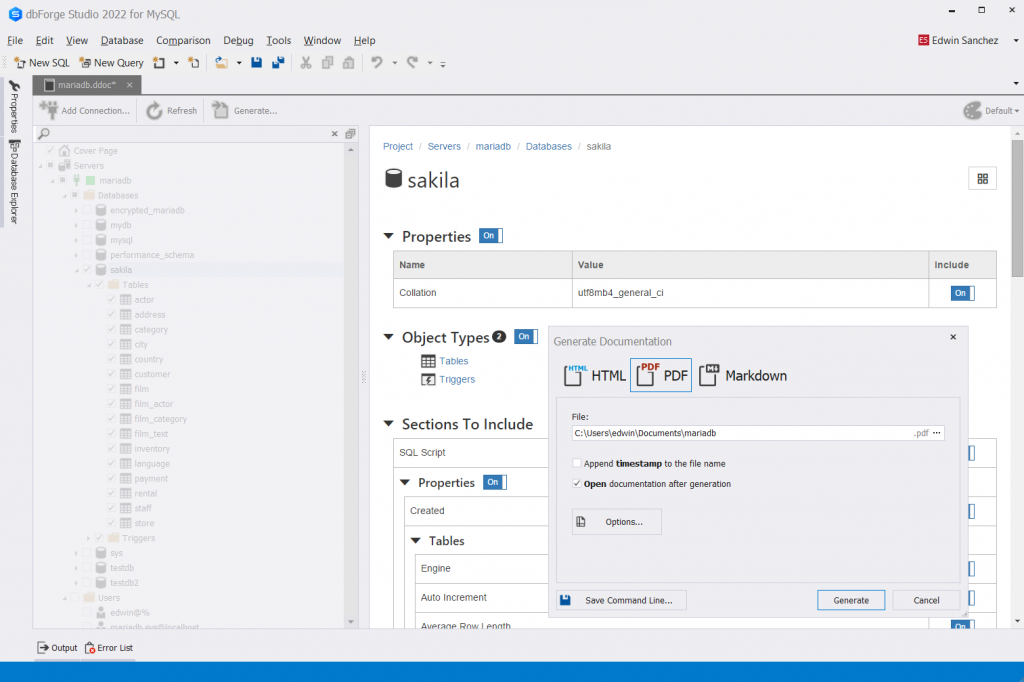Viewport: 1024px width, 682px height.
Task: Toggle the Cover Page checkbox
Action: 50,150
